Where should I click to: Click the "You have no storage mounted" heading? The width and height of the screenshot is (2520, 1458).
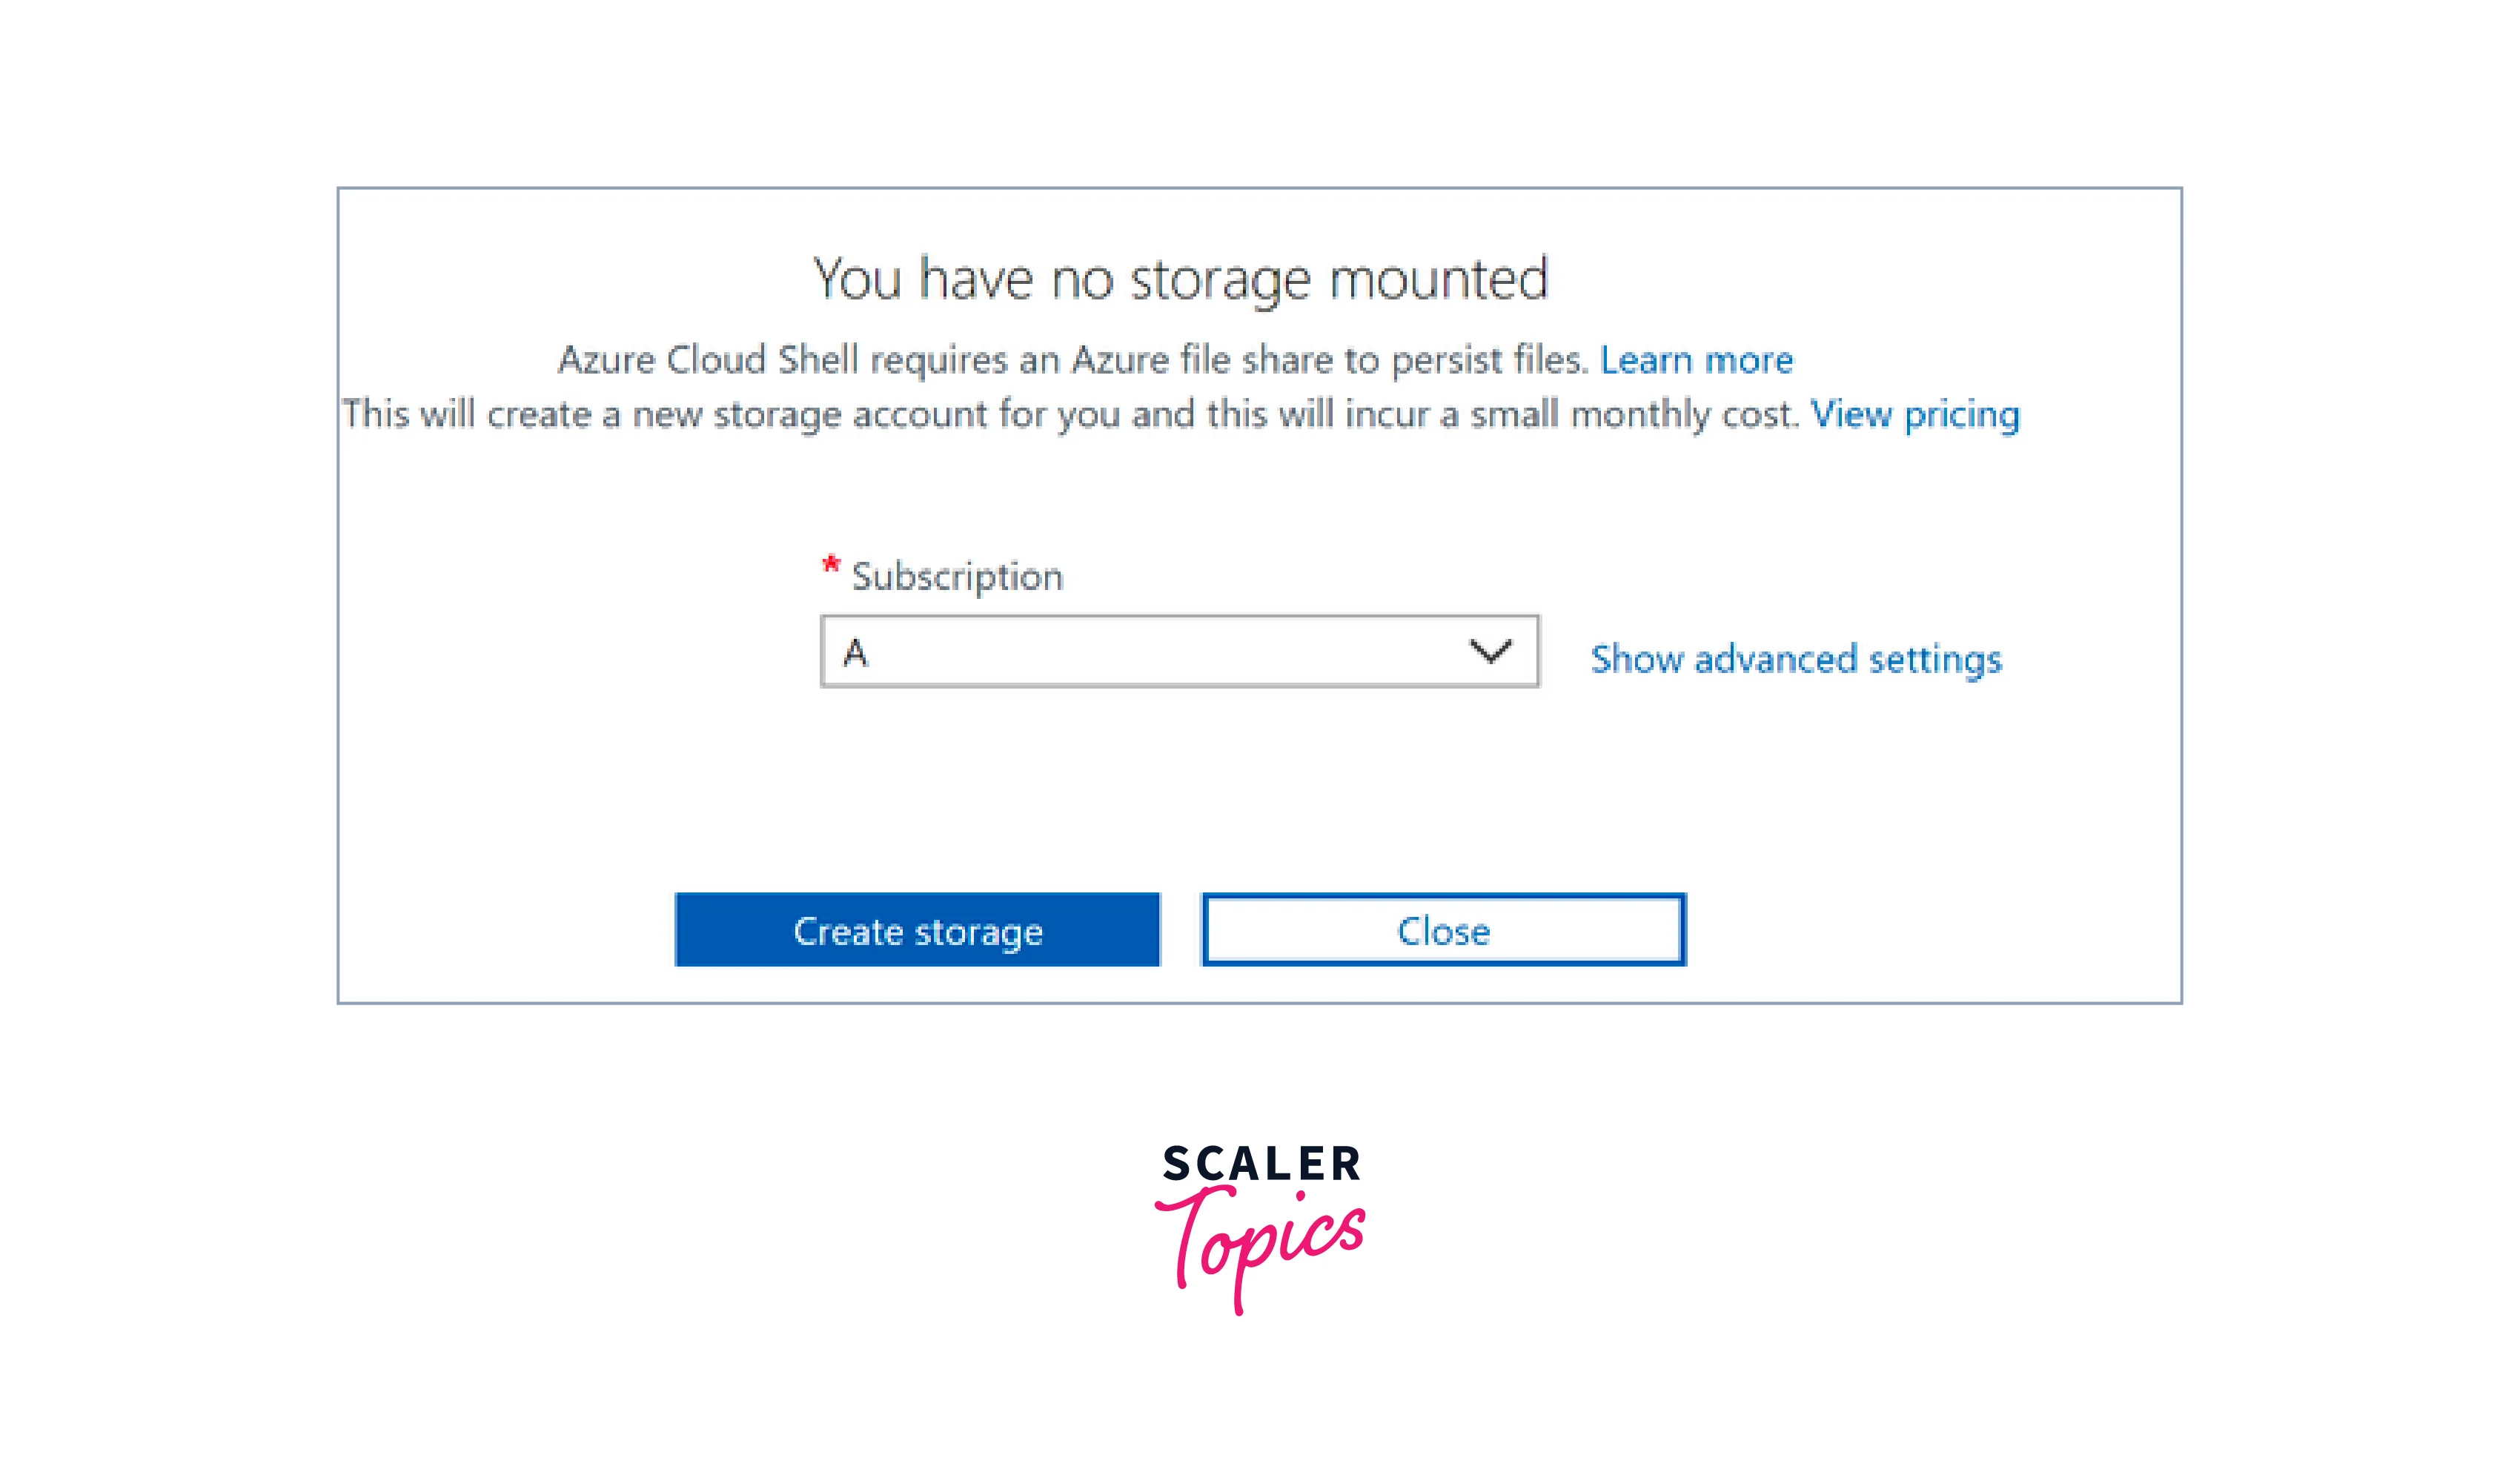1180,279
